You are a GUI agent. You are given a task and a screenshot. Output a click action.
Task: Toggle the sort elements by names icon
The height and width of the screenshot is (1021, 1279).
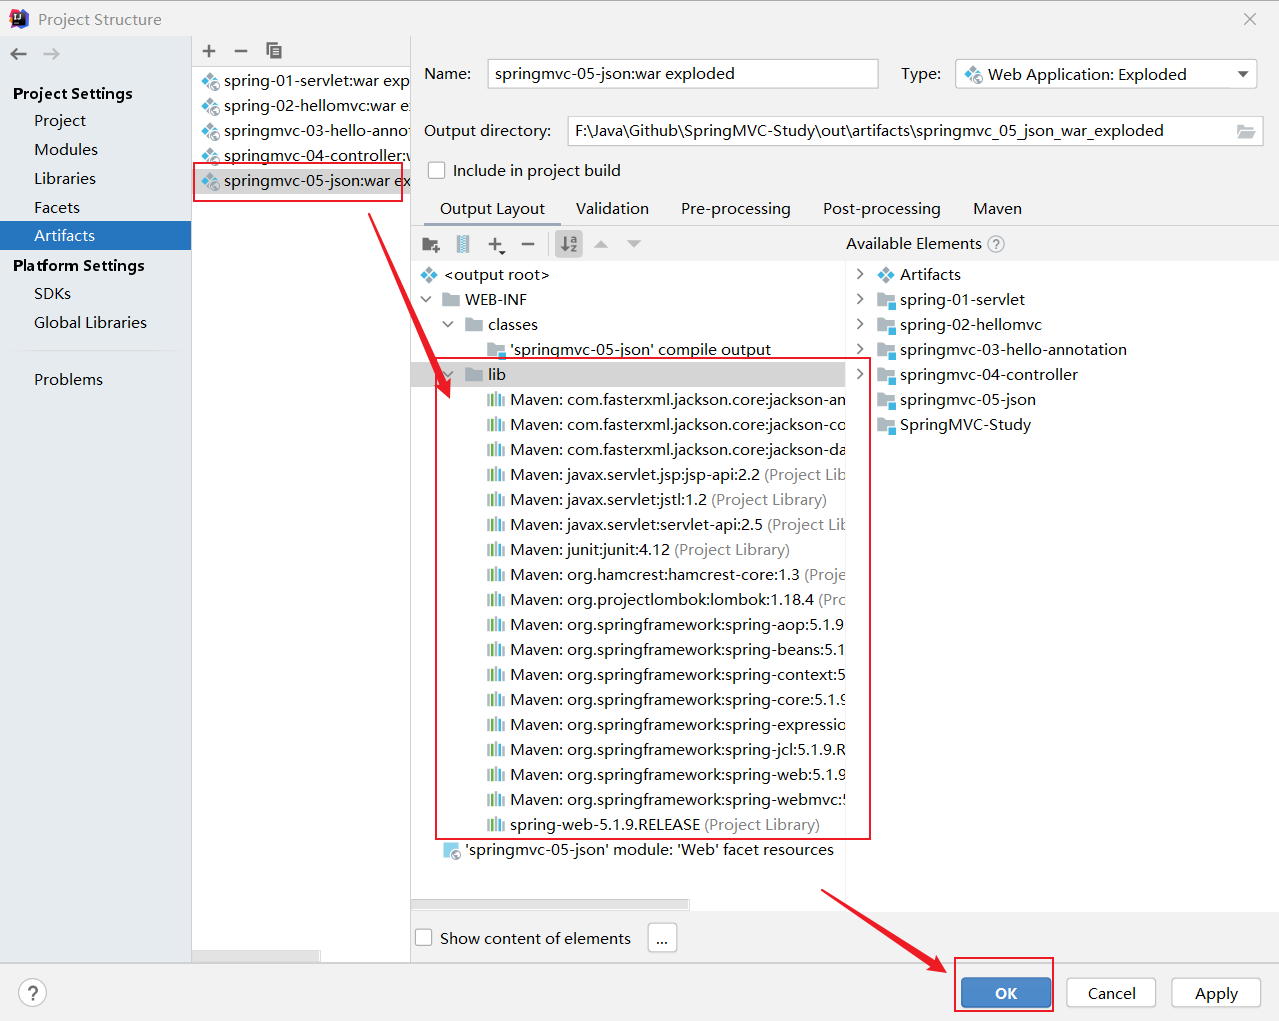click(x=569, y=244)
